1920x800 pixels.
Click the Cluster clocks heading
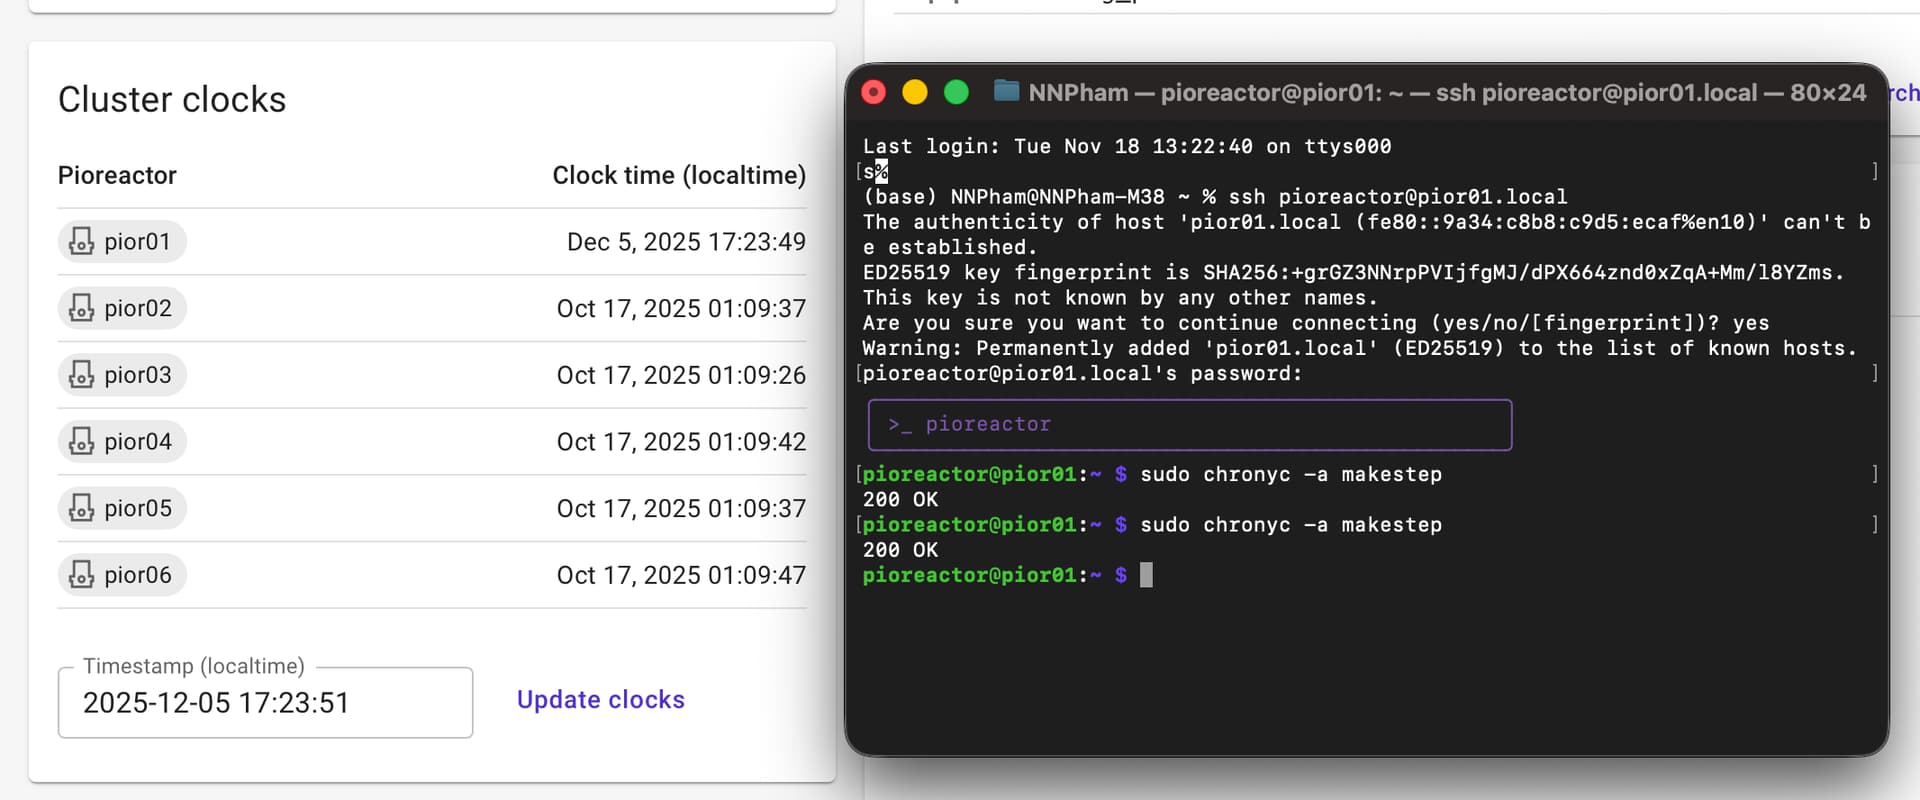click(x=172, y=100)
